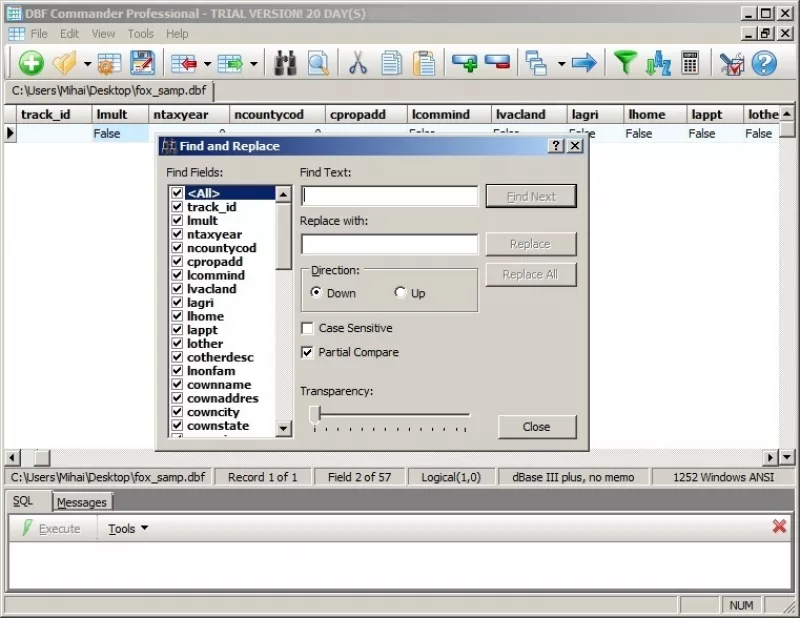
Task: Uncheck the ntaxyear field checkbox
Action: point(177,234)
